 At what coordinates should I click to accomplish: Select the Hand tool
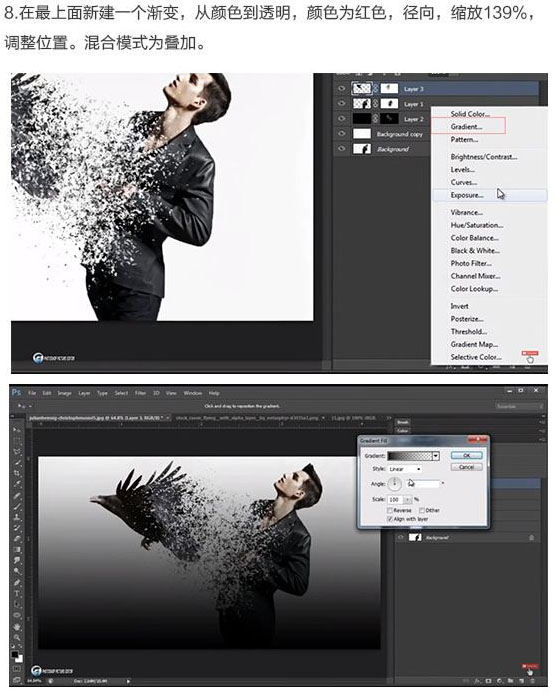coord(16,626)
